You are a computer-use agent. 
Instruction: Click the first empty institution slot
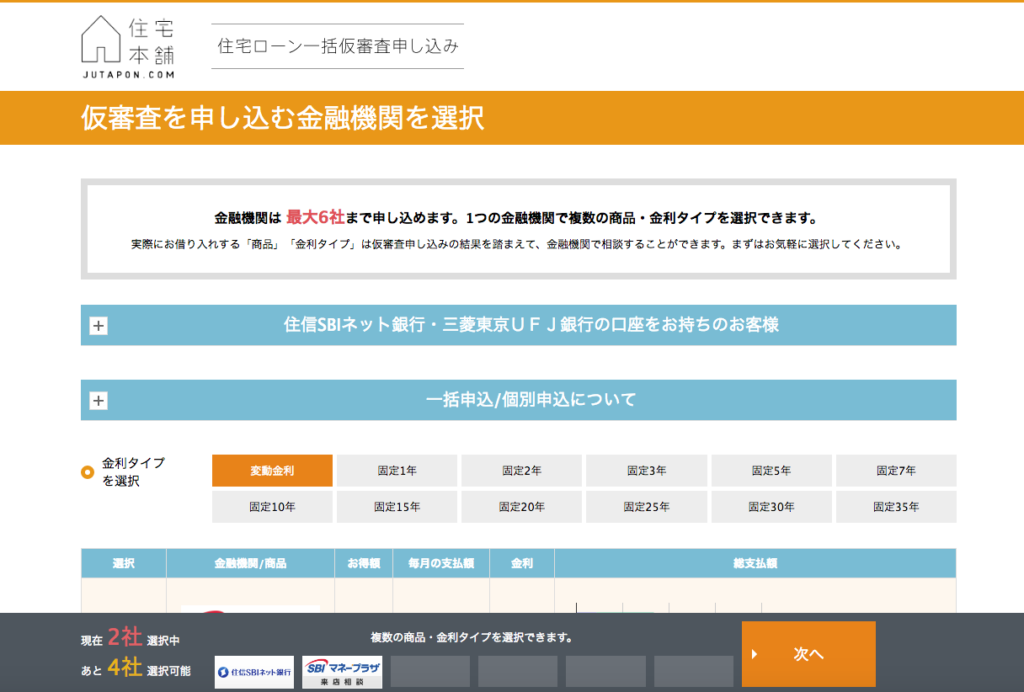(430, 671)
